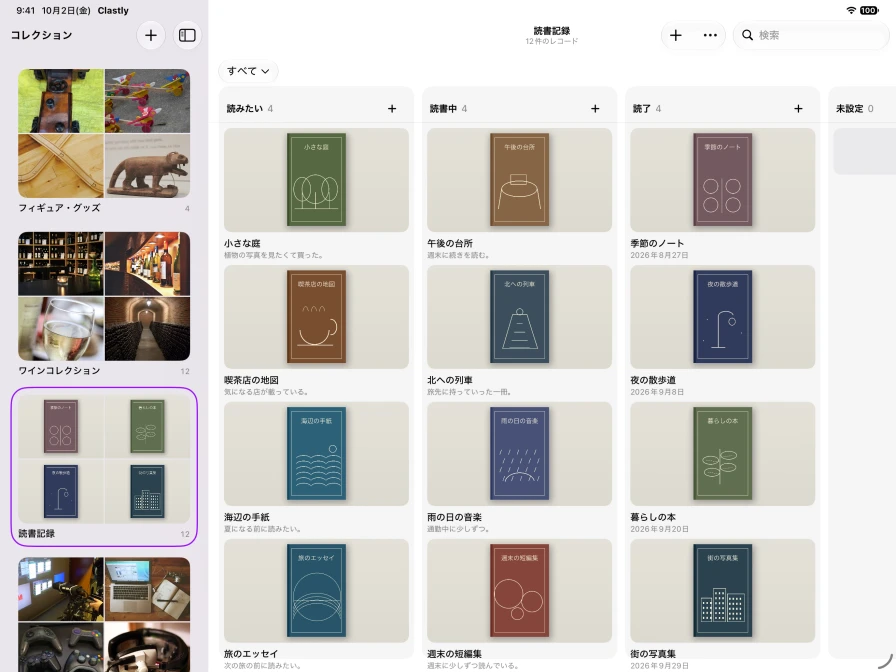Open the 海辺の手紙 book cover
896x672 pixels.
(x=316, y=454)
